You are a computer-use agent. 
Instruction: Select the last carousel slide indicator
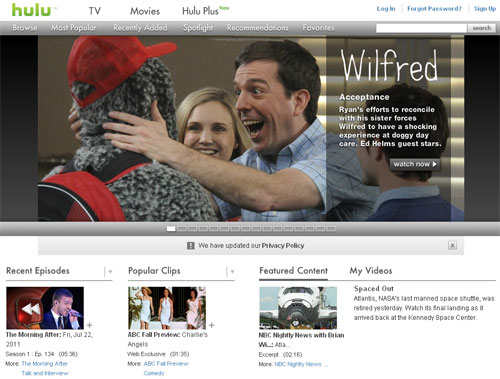(x=331, y=229)
